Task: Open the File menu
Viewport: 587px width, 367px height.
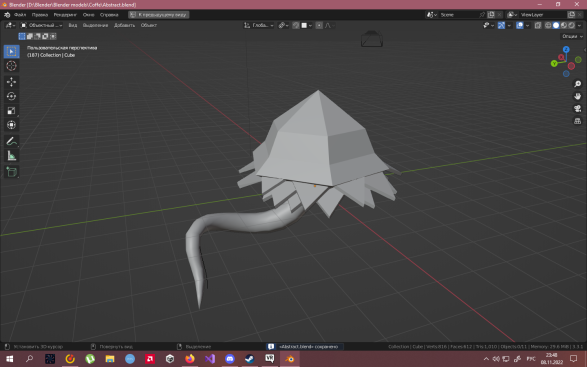Action: coord(20,15)
